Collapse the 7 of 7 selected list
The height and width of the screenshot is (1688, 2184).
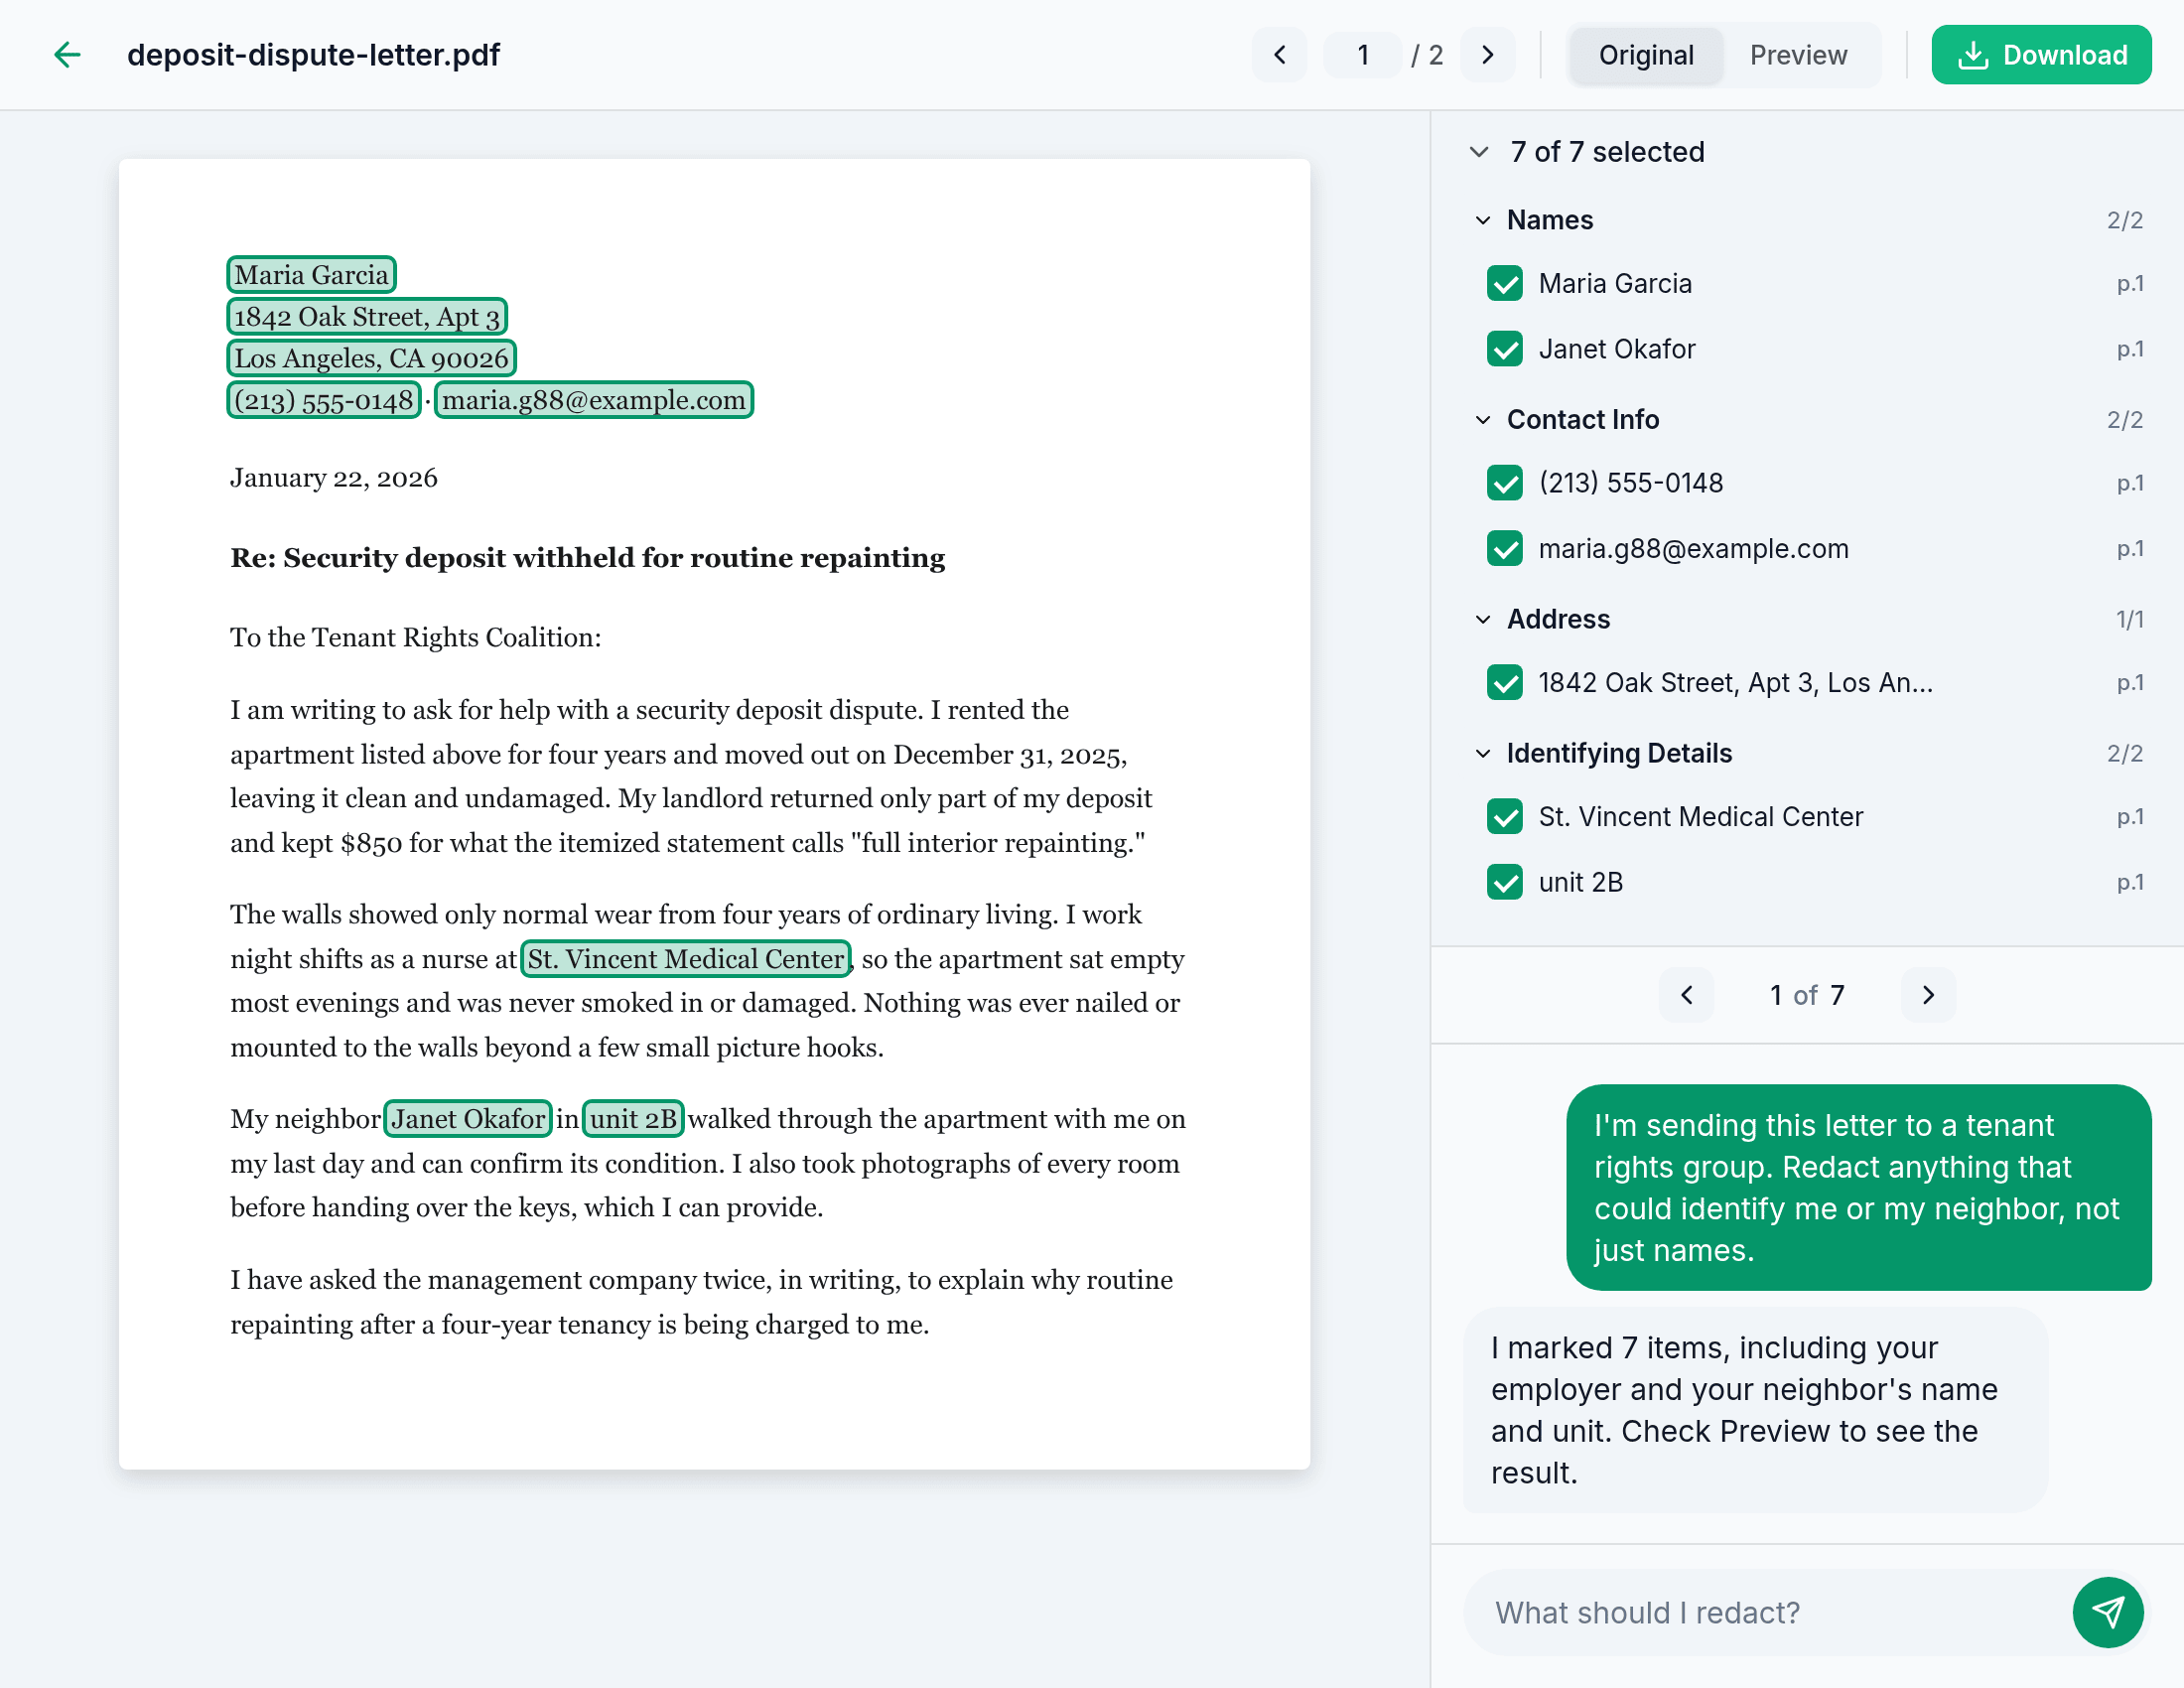coord(1479,152)
